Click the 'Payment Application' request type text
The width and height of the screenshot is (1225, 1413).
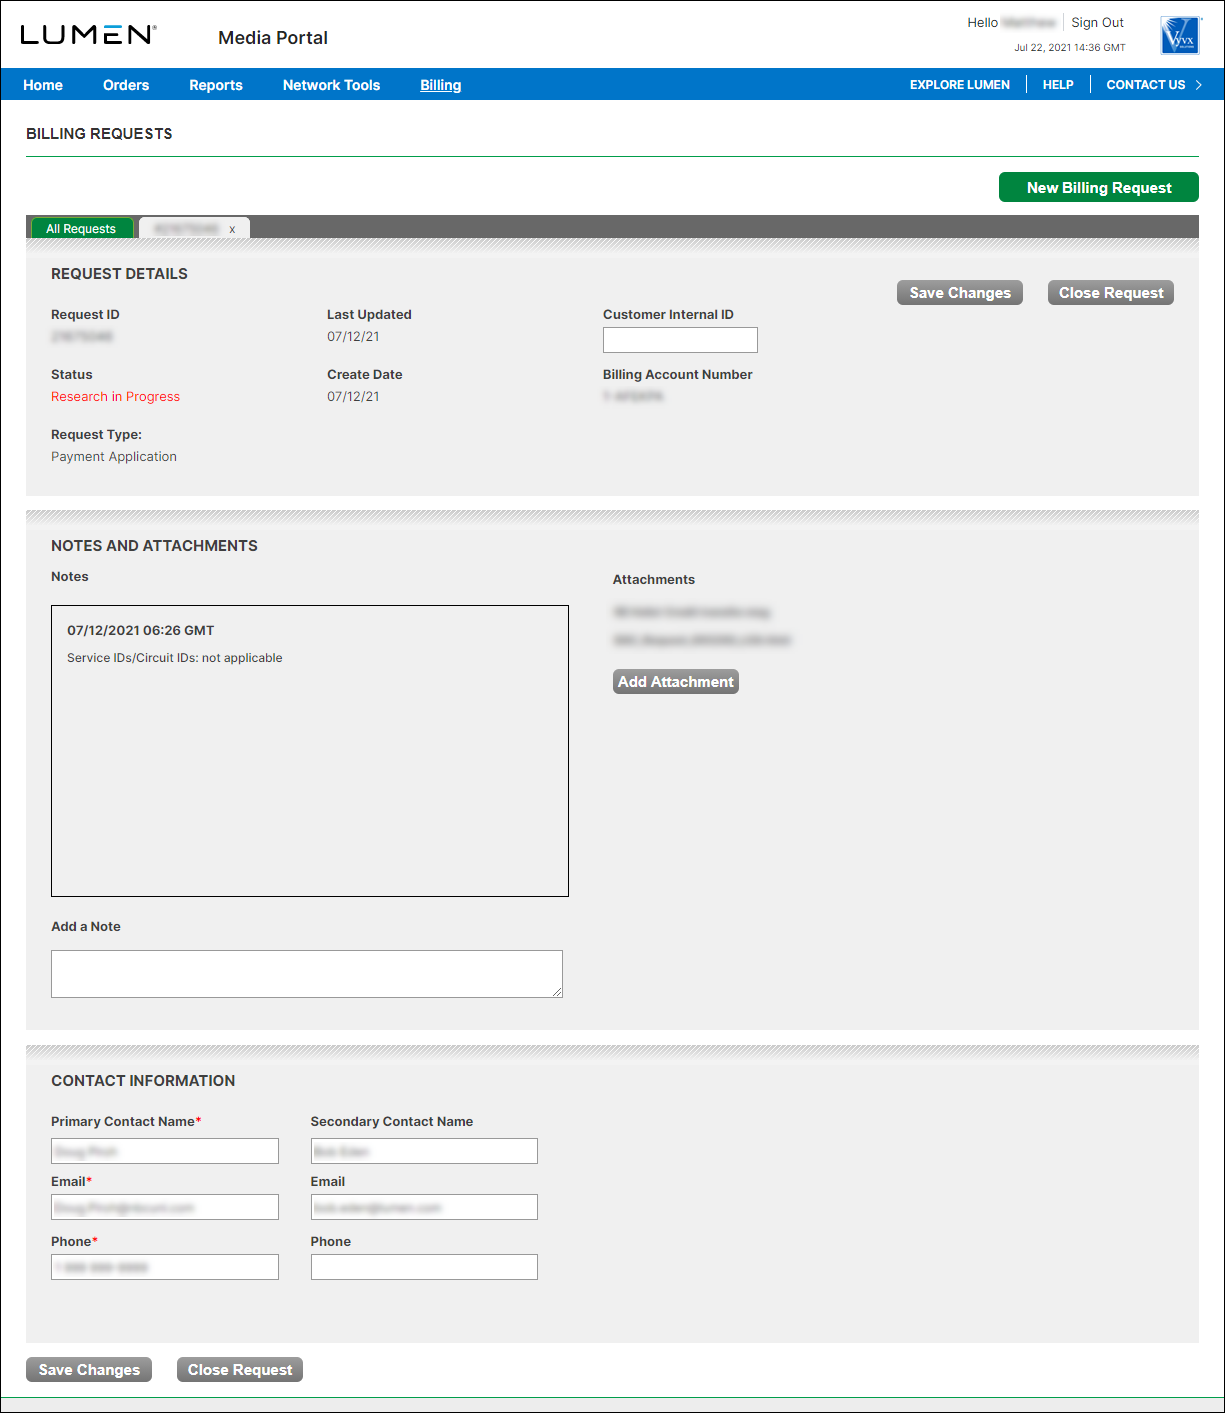coord(114,457)
